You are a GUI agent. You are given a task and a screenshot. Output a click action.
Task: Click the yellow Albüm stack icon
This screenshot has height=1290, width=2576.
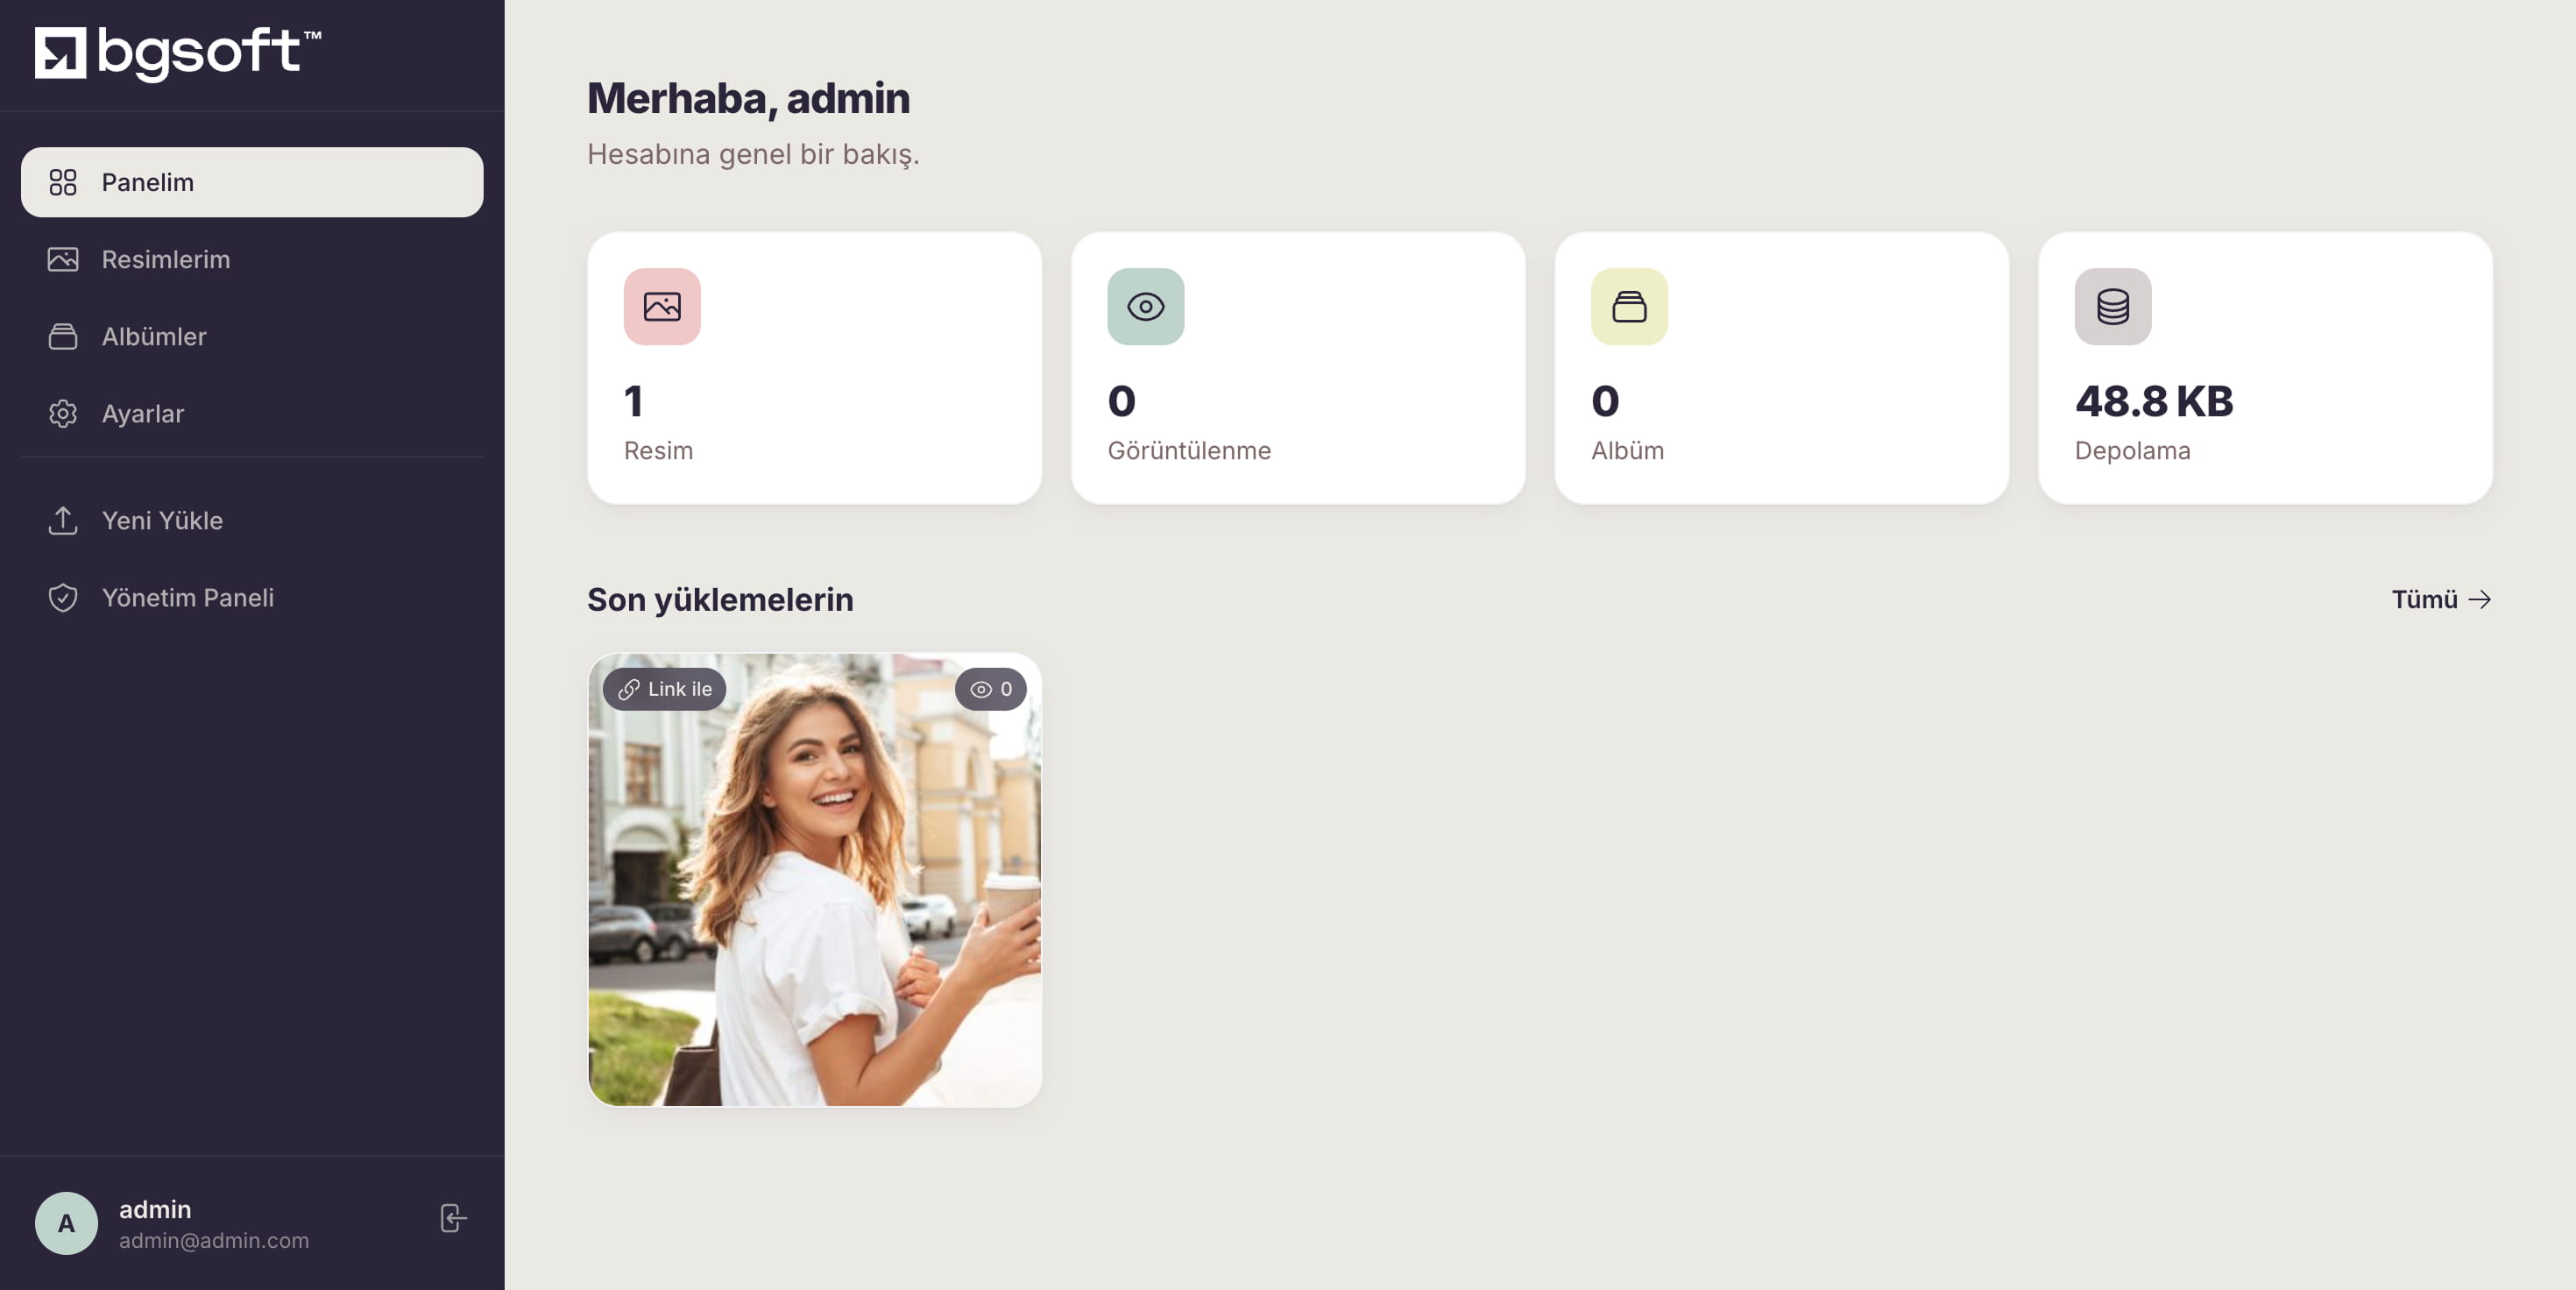coord(1629,306)
